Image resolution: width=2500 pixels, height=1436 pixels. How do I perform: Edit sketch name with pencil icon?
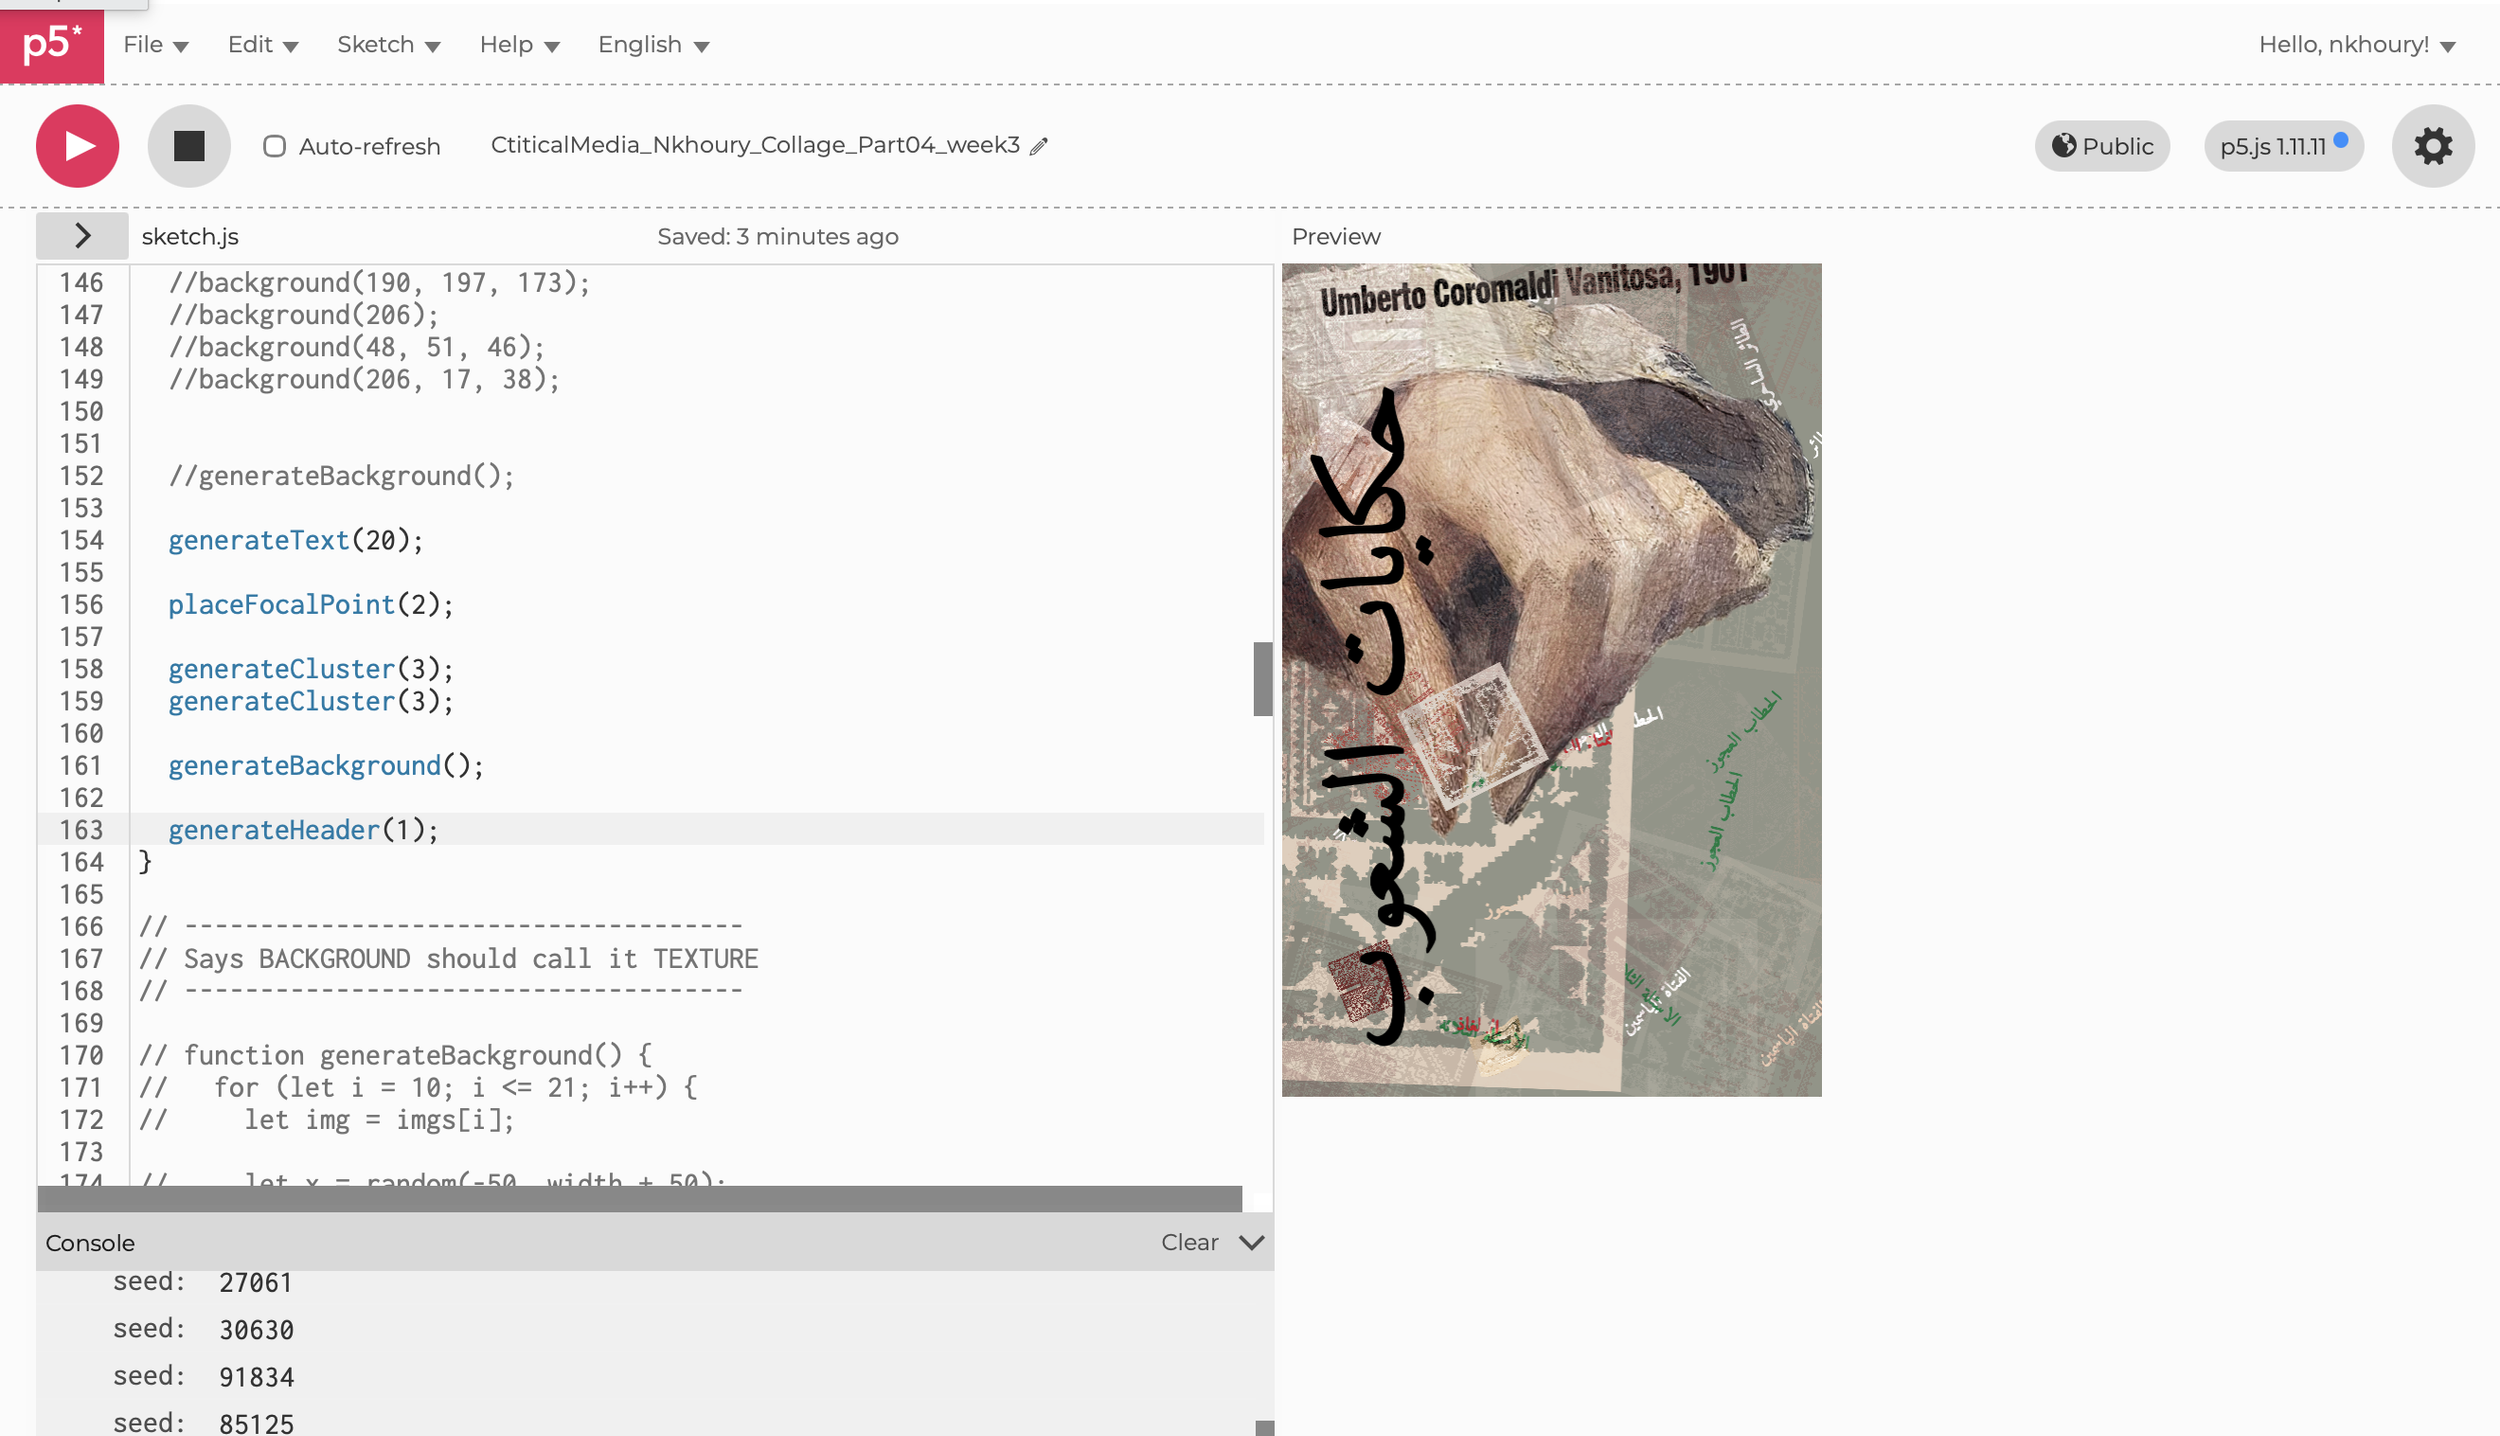click(1040, 146)
